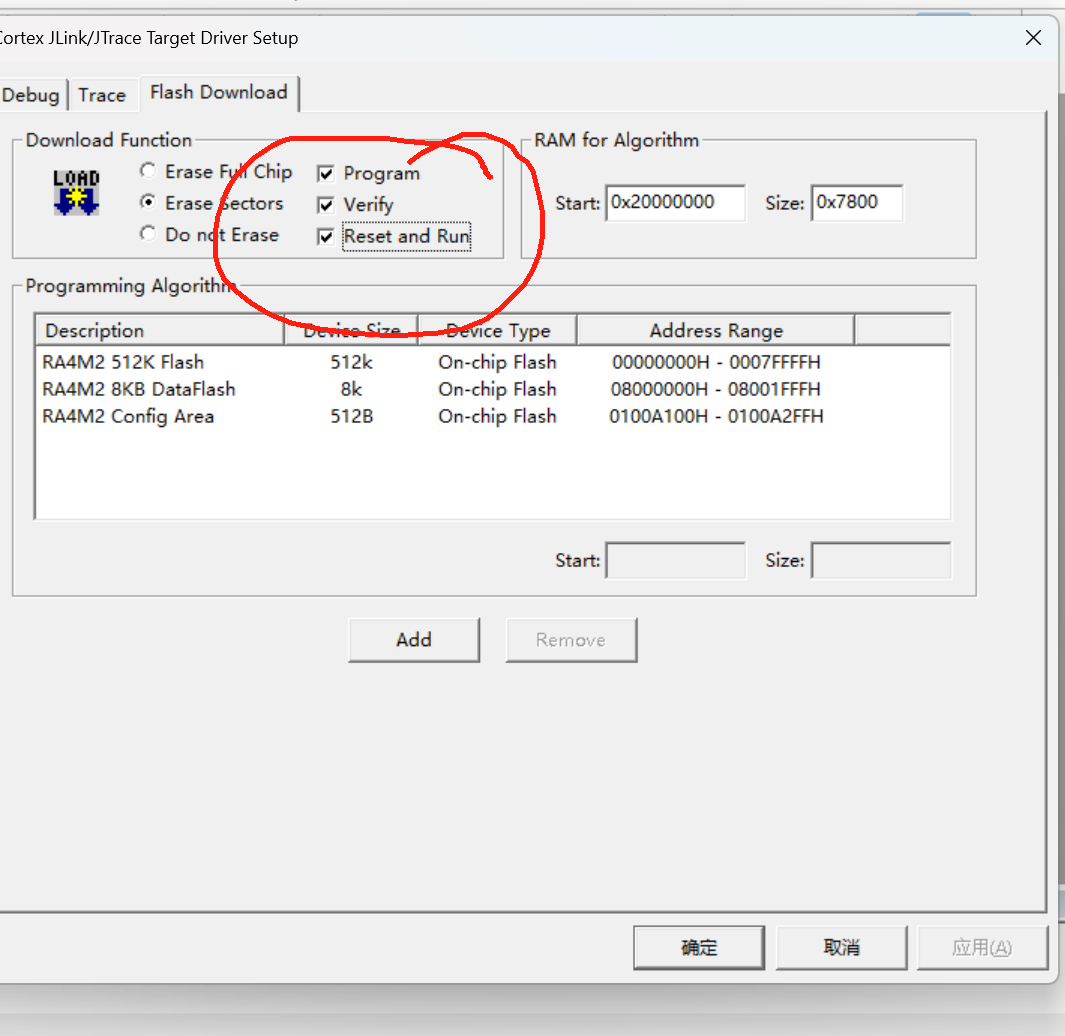This screenshot has width=1065, height=1036.
Task: Click the Add algorithm button
Action: 414,640
